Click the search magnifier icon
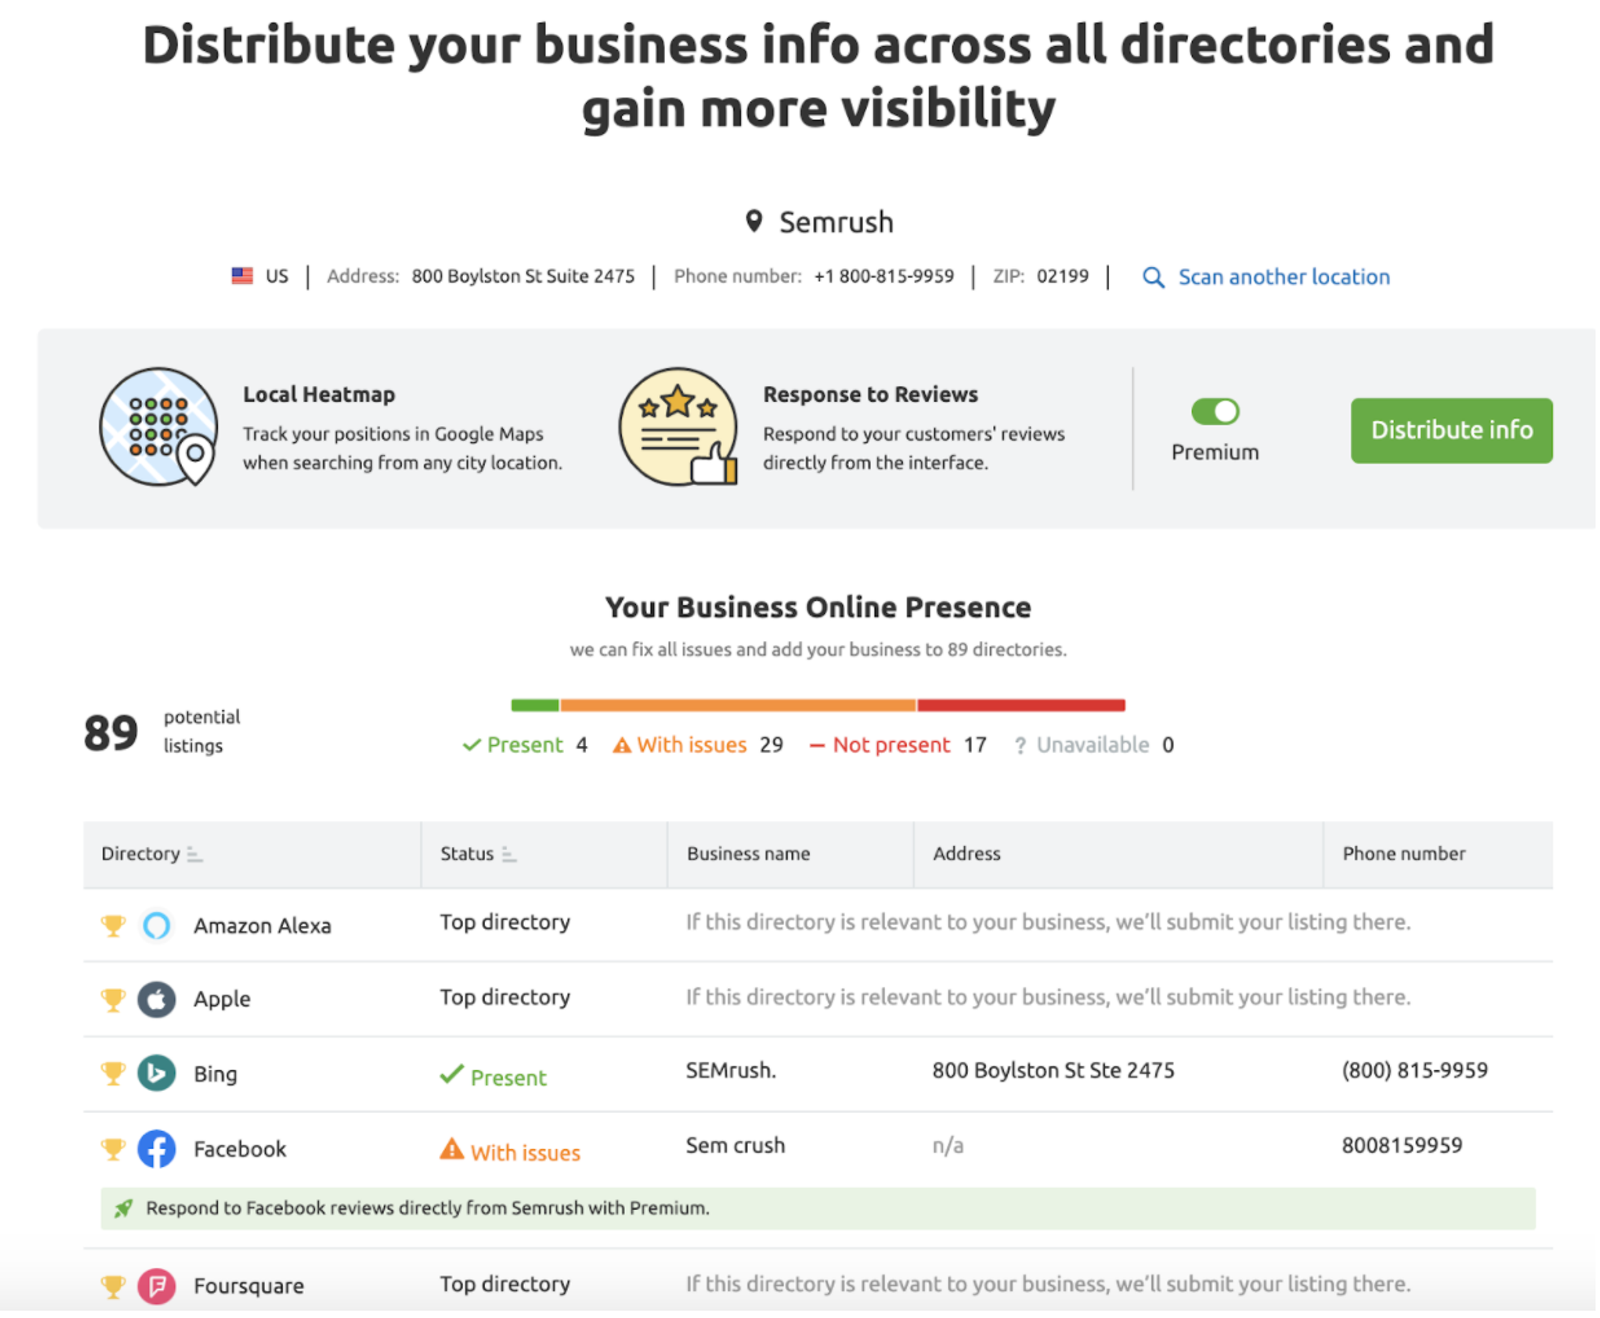This screenshot has width=1600, height=1318. (1153, 277)
